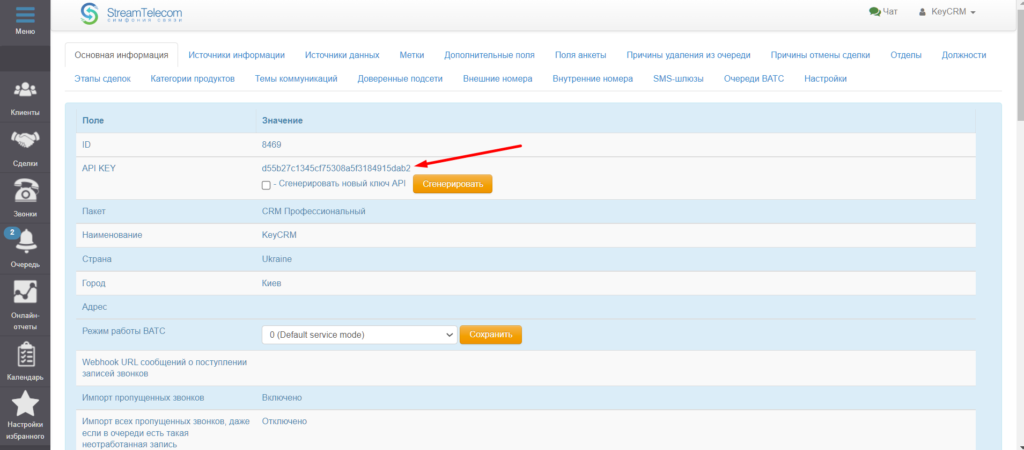Open the Метки tab

(411, 55)
